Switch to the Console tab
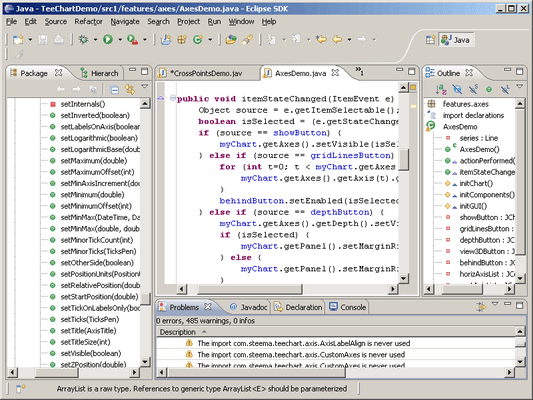This screenshot has width=533, height=400. [x=348, y=307]
